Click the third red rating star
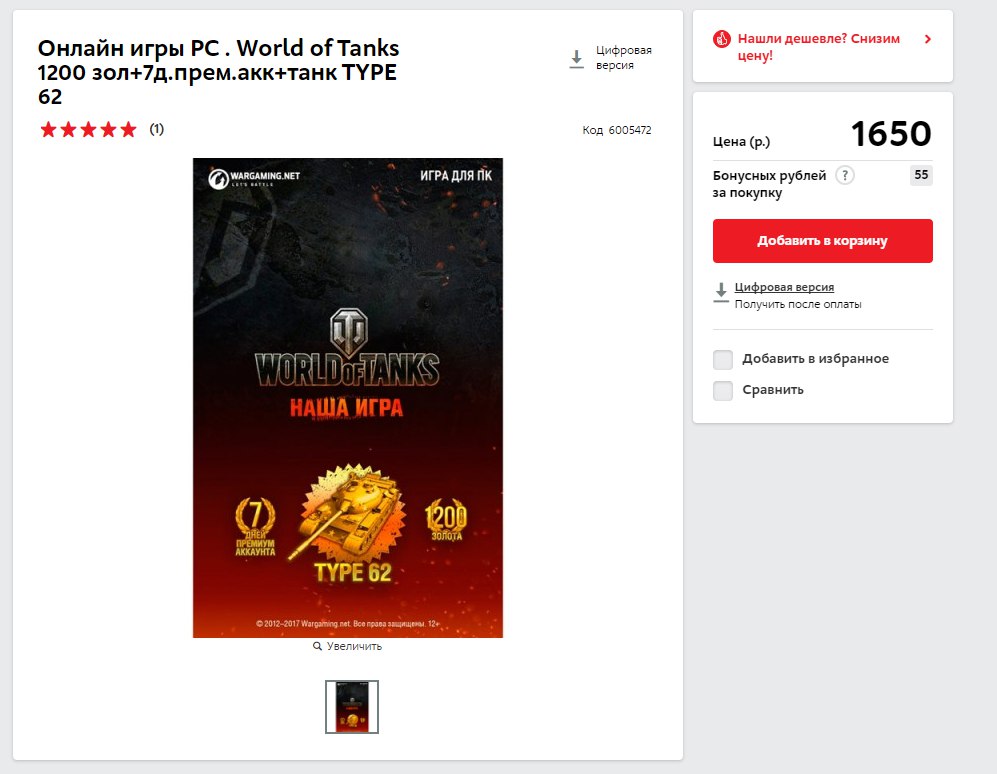This screenshot has height=774, width=997. tap(88, 130)
